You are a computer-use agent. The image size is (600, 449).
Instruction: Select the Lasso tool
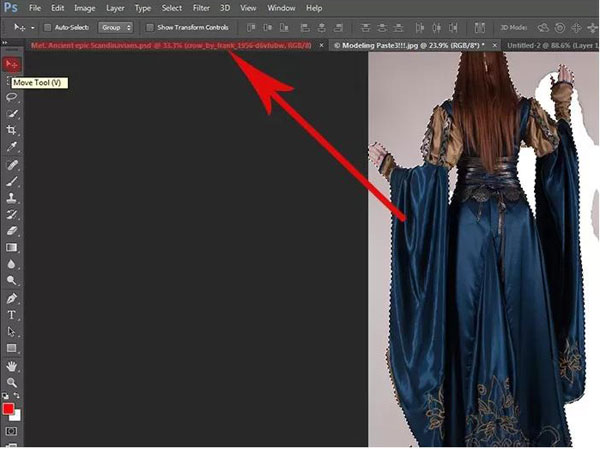11,97
